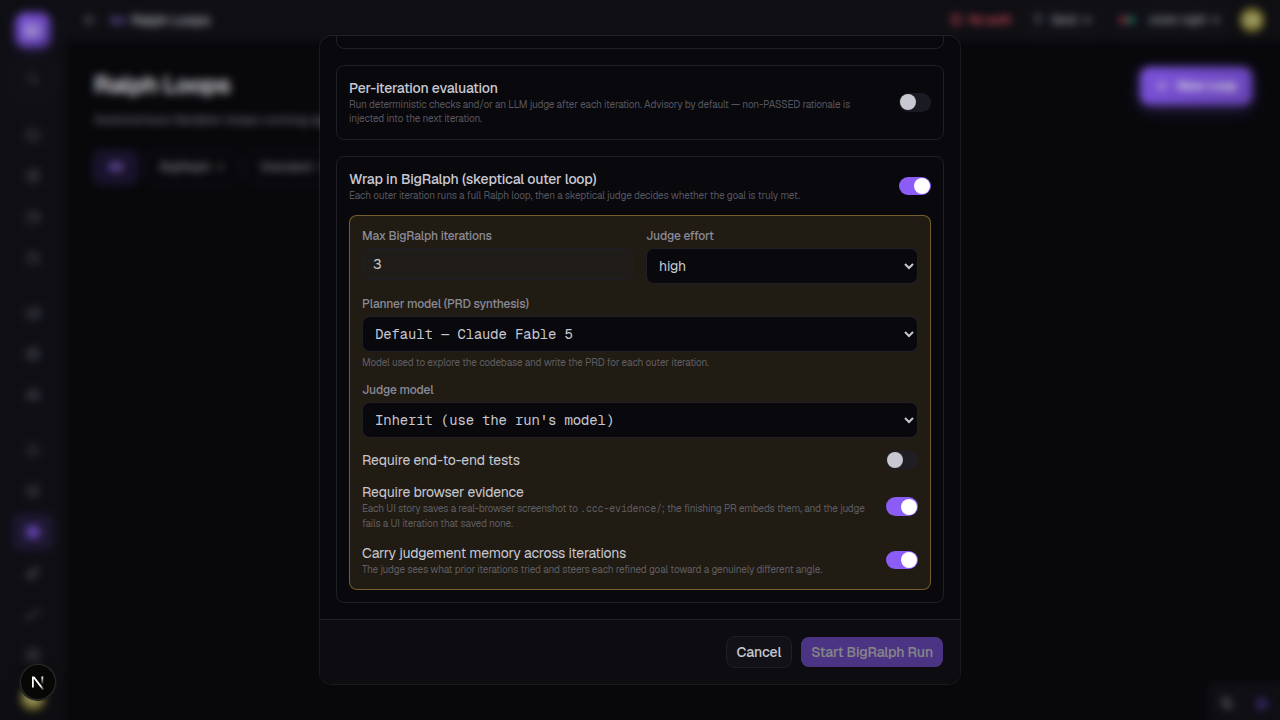Turn off Carry judgement memory toggle
The image size is (1280, 720).
pyautogui.click(x=901, y=560)
